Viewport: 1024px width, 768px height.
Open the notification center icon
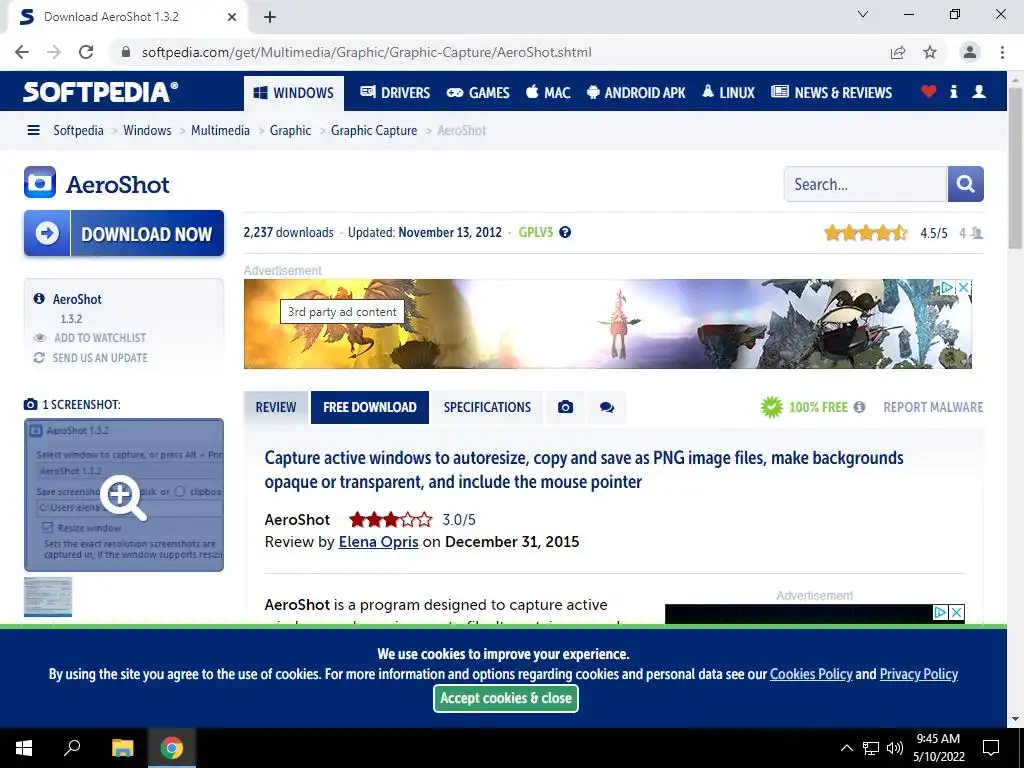click(x=991, y=748)
